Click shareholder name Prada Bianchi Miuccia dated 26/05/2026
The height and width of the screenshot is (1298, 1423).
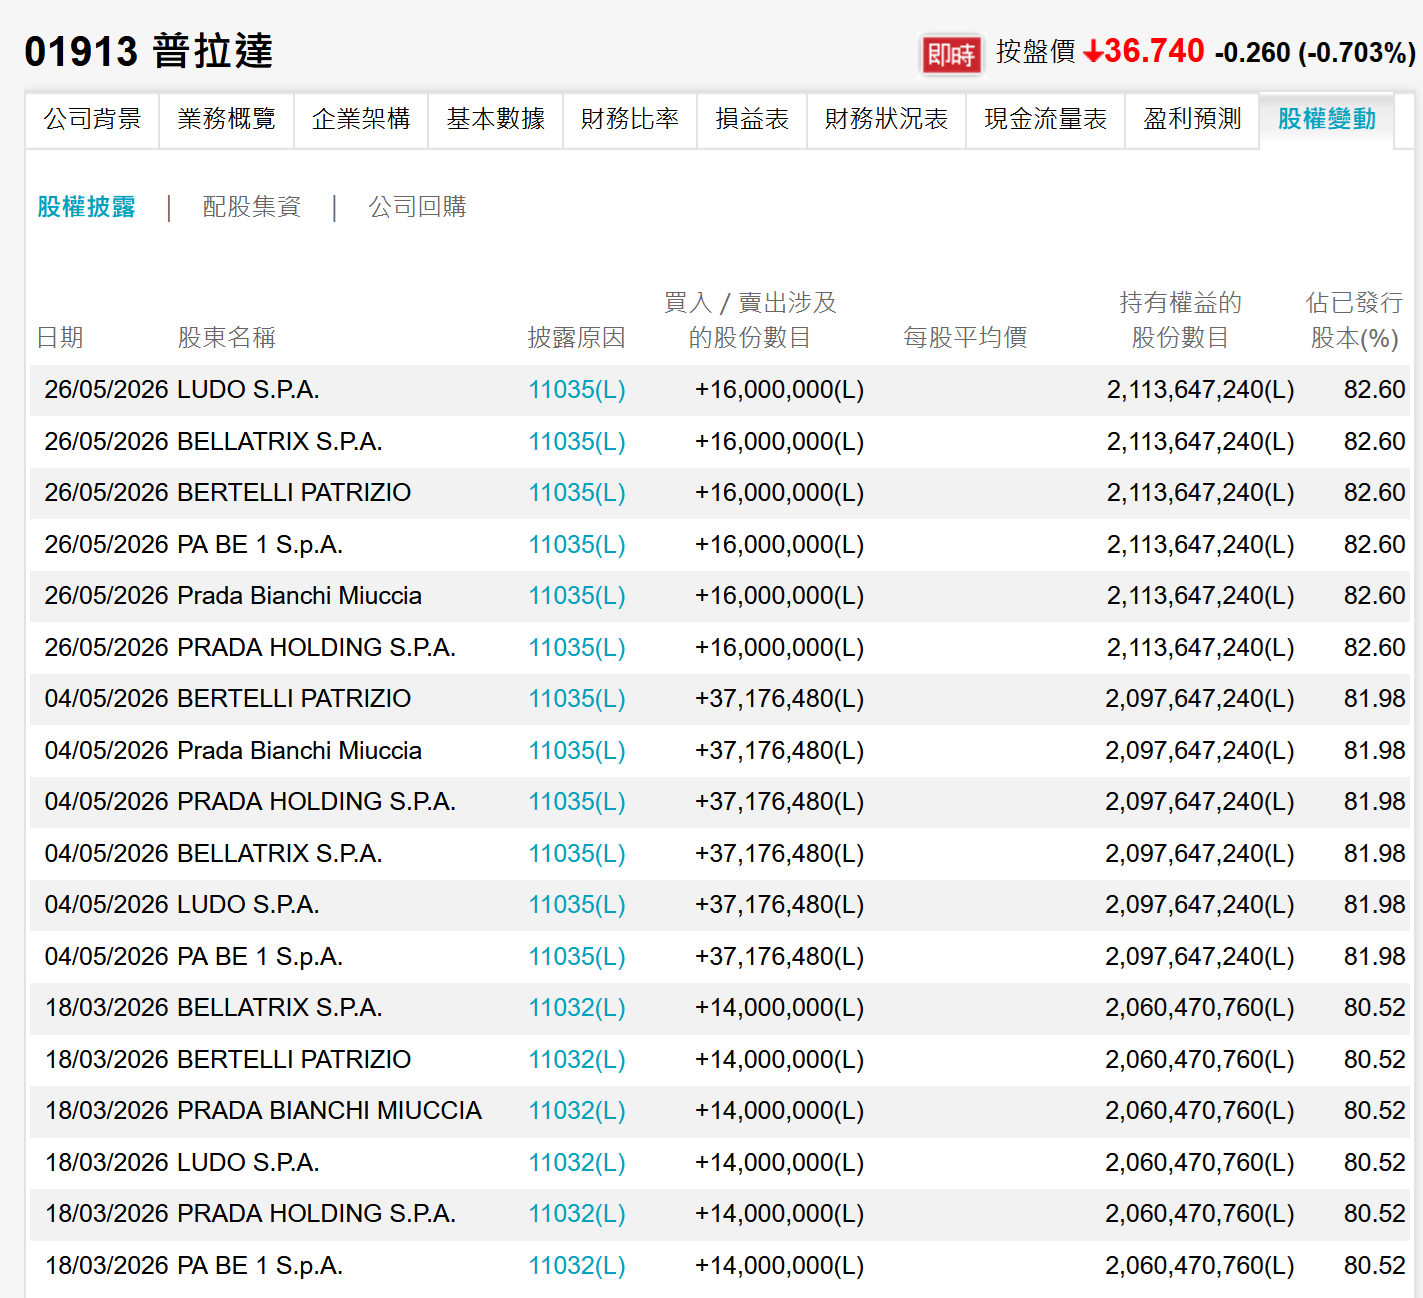pyautogui.click(x=299, y=596)
